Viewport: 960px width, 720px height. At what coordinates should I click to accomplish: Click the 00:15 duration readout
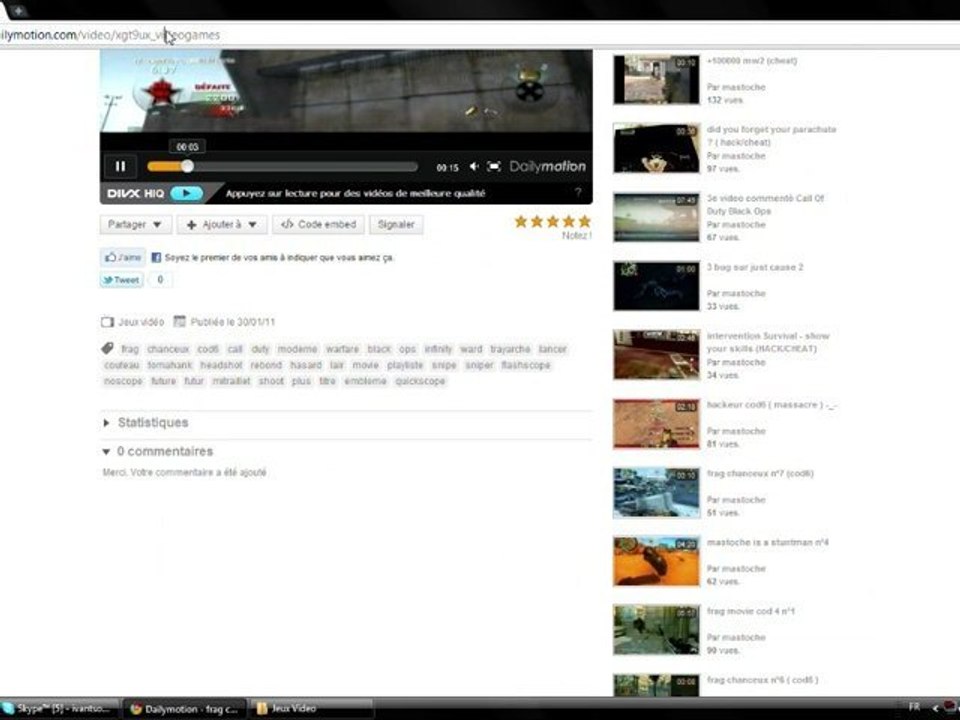coord(448,167)
